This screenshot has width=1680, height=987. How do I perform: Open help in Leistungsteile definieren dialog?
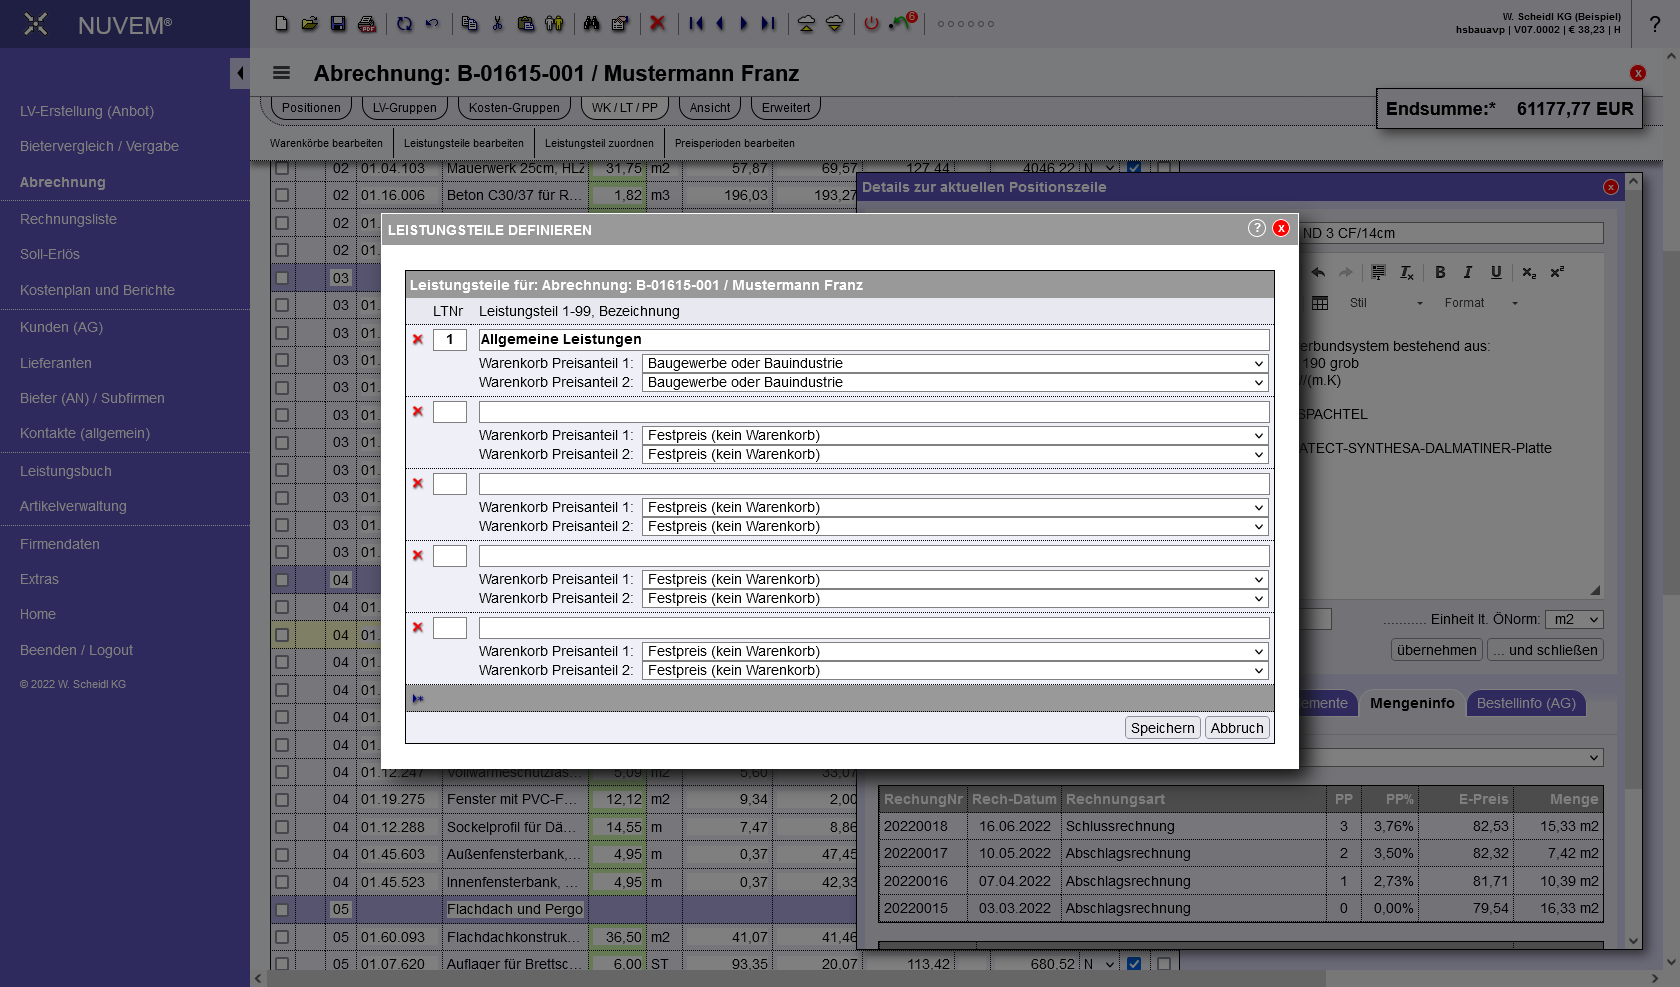(1257, 228)
